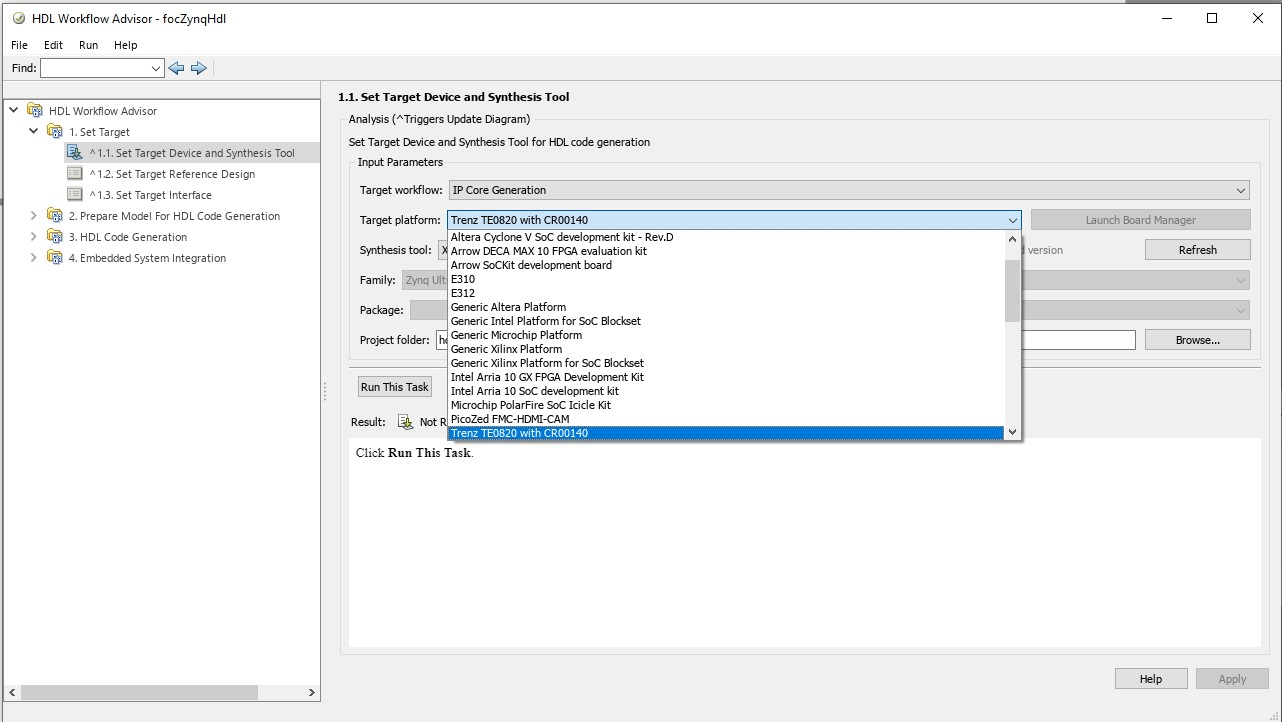Click the Refresh tool version button
This screenshot has height=722, width=1282.
(1197, 249)
